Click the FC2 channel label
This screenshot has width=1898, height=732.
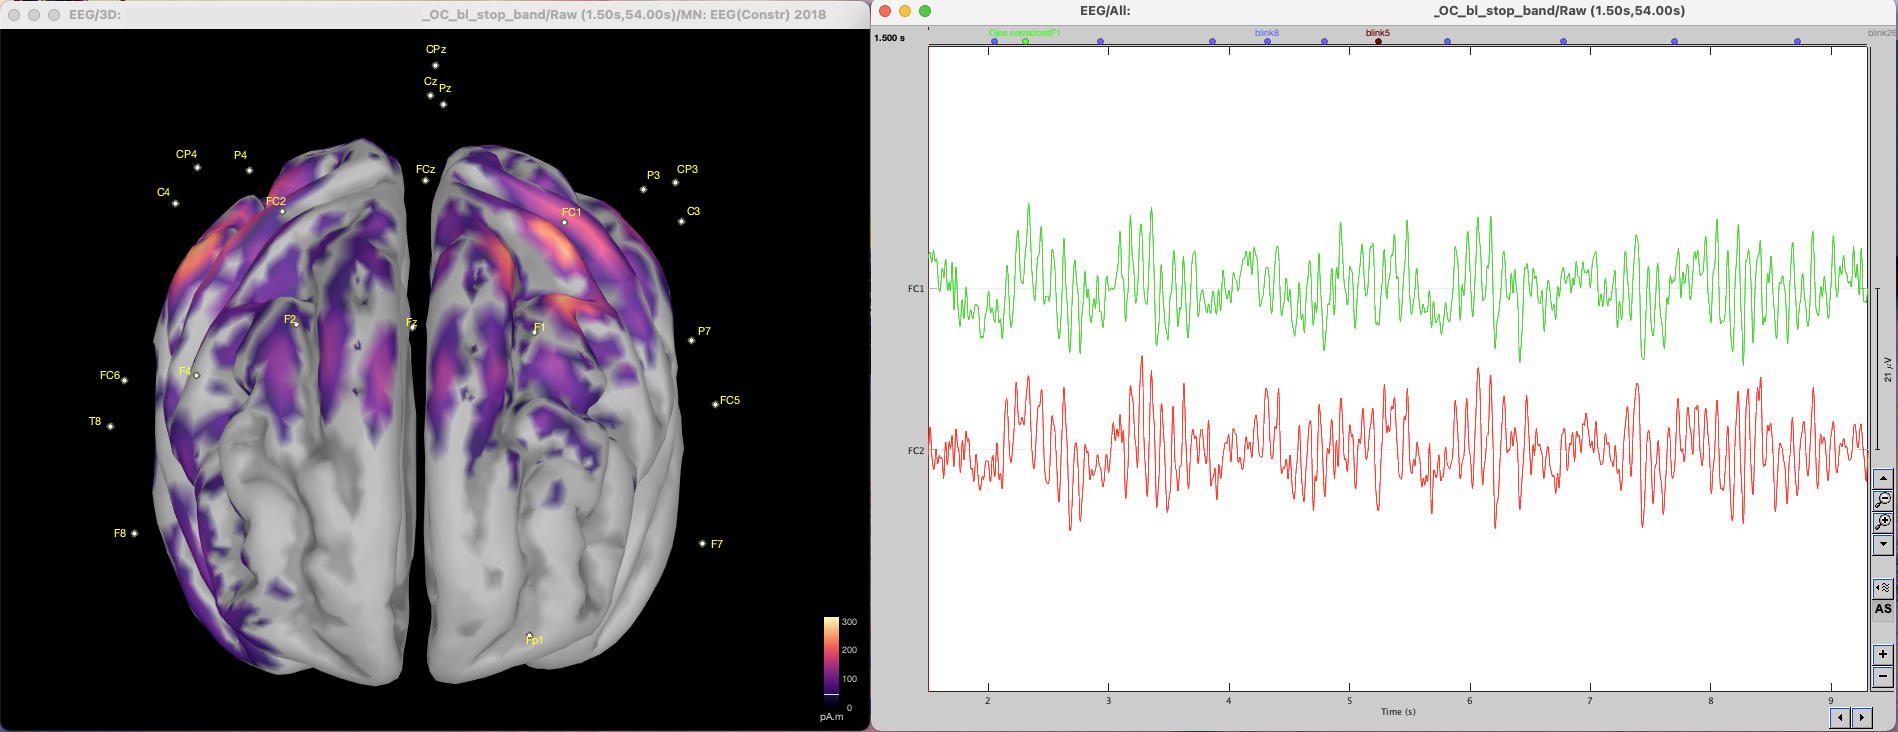click(915, 451)
